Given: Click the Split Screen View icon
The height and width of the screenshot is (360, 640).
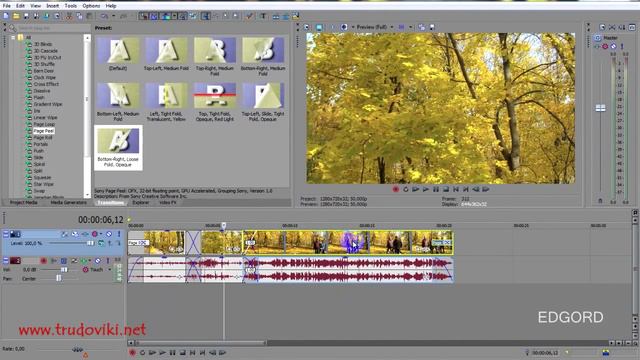Looking at the screenshot, I should (x=344, y=27).
